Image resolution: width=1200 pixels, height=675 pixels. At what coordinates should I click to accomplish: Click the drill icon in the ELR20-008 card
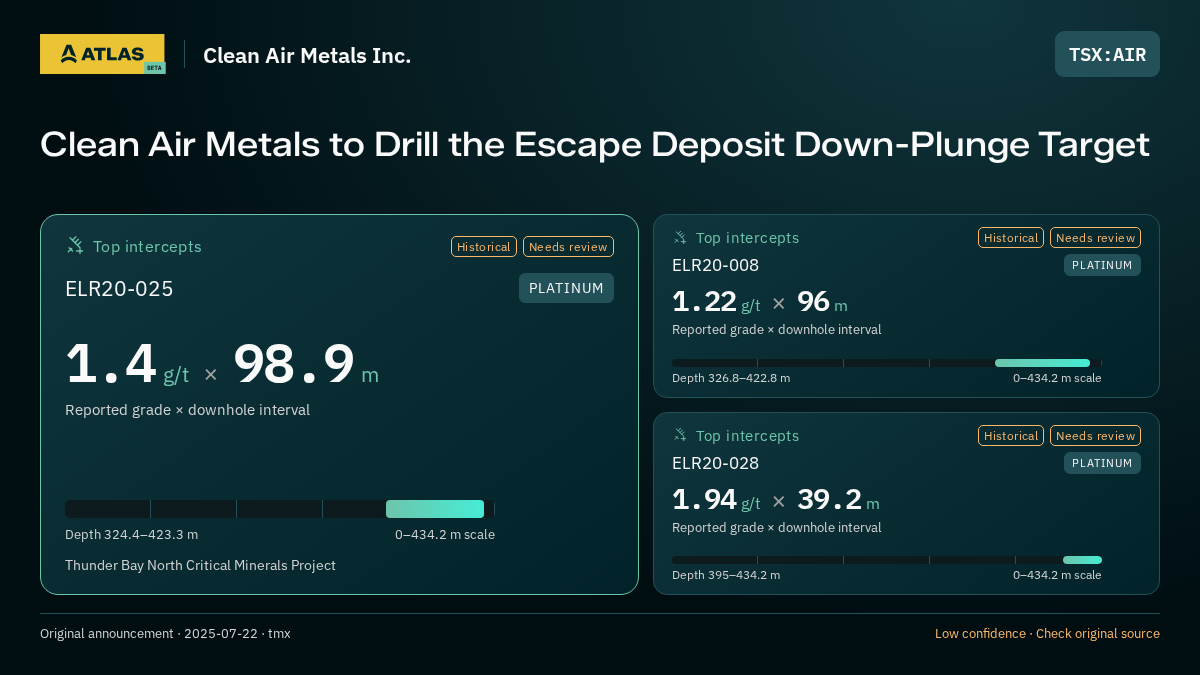[680, 237]
